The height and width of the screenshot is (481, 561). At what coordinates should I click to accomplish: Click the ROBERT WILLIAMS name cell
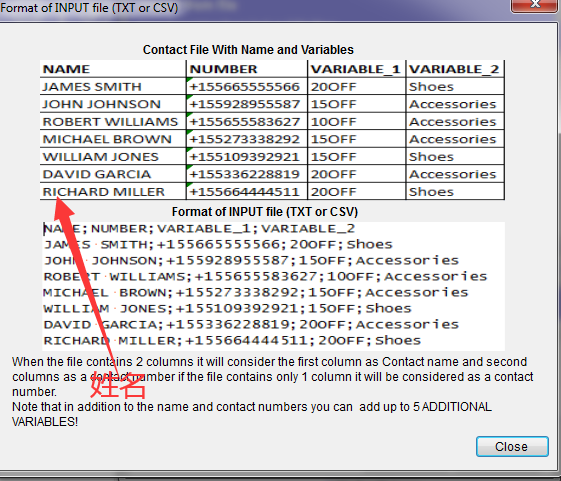click(x=113, y=121)
